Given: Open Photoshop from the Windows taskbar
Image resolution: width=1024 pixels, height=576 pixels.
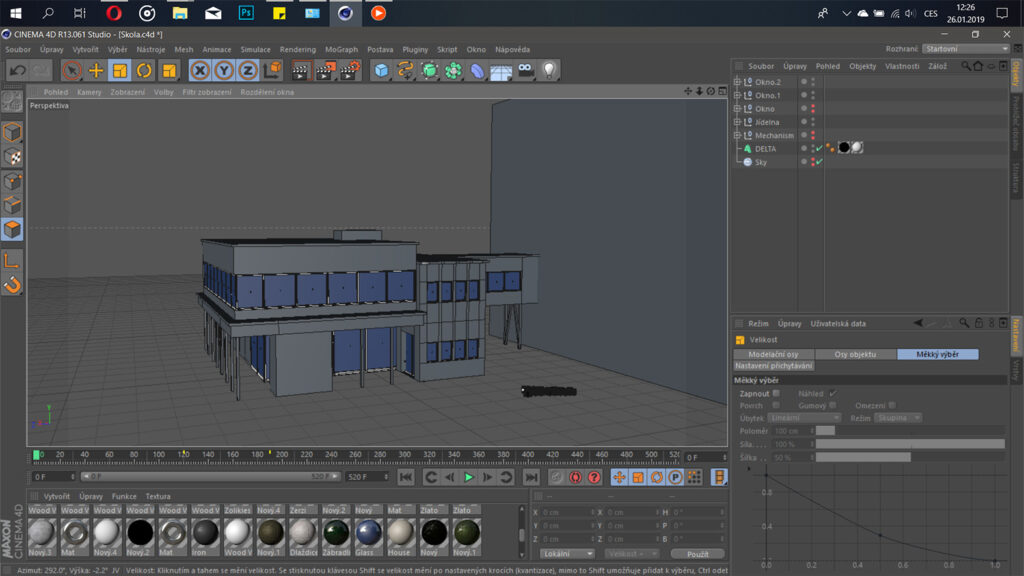Looking at the screenshot, I should click(245, 13).
